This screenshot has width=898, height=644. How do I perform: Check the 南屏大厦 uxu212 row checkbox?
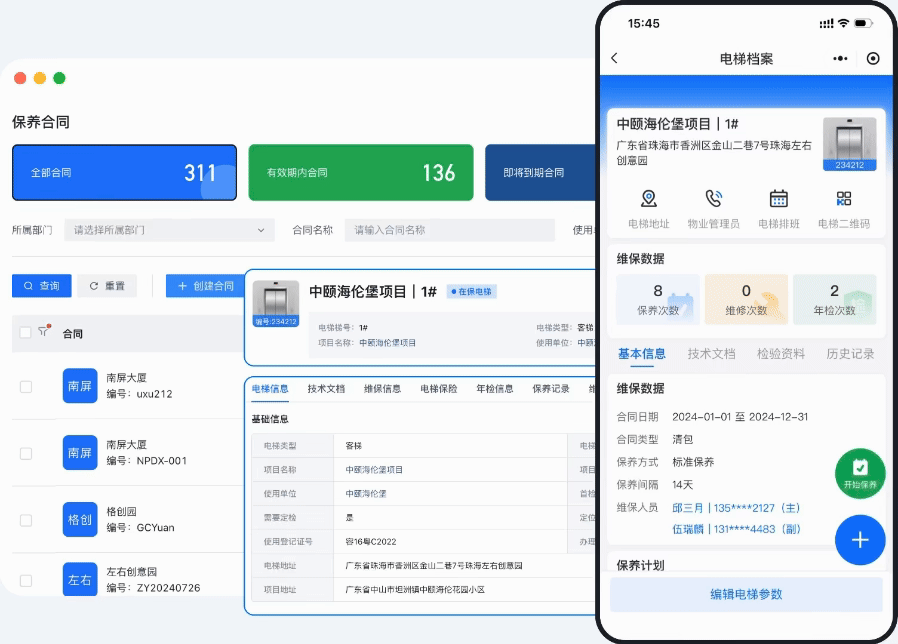[25, 387]
